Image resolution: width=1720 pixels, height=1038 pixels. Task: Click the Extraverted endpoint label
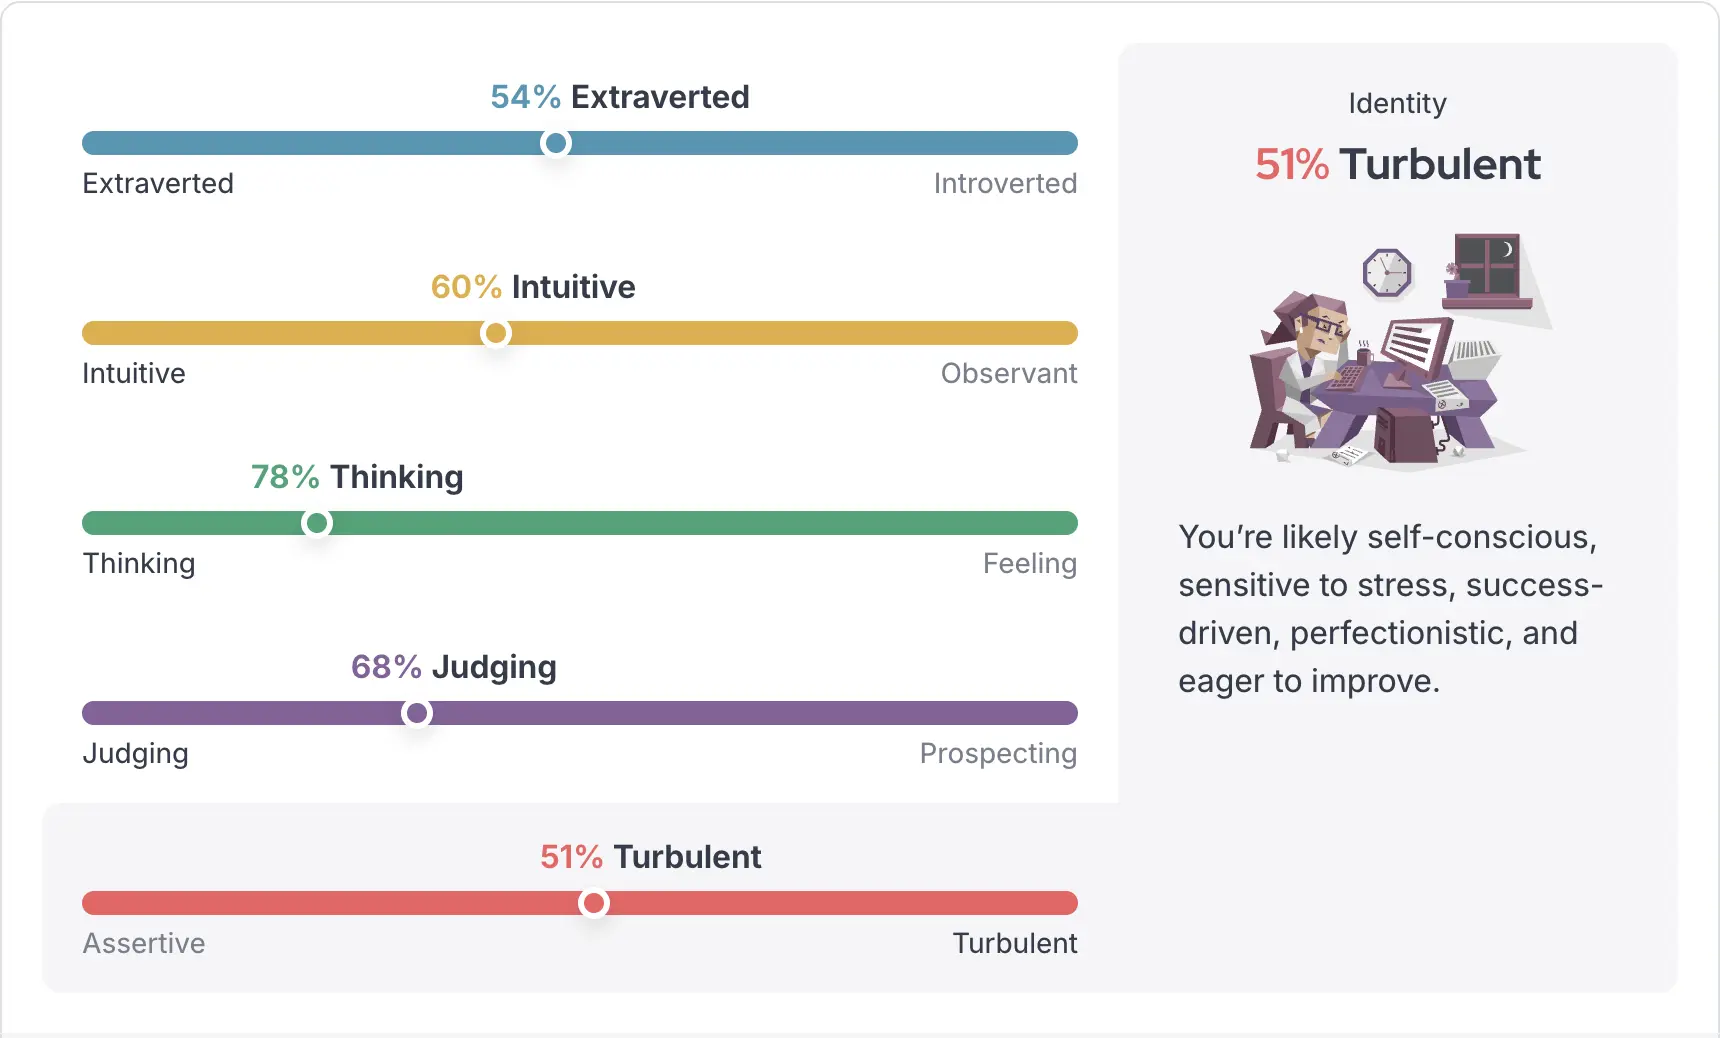[x=157, y=183]
